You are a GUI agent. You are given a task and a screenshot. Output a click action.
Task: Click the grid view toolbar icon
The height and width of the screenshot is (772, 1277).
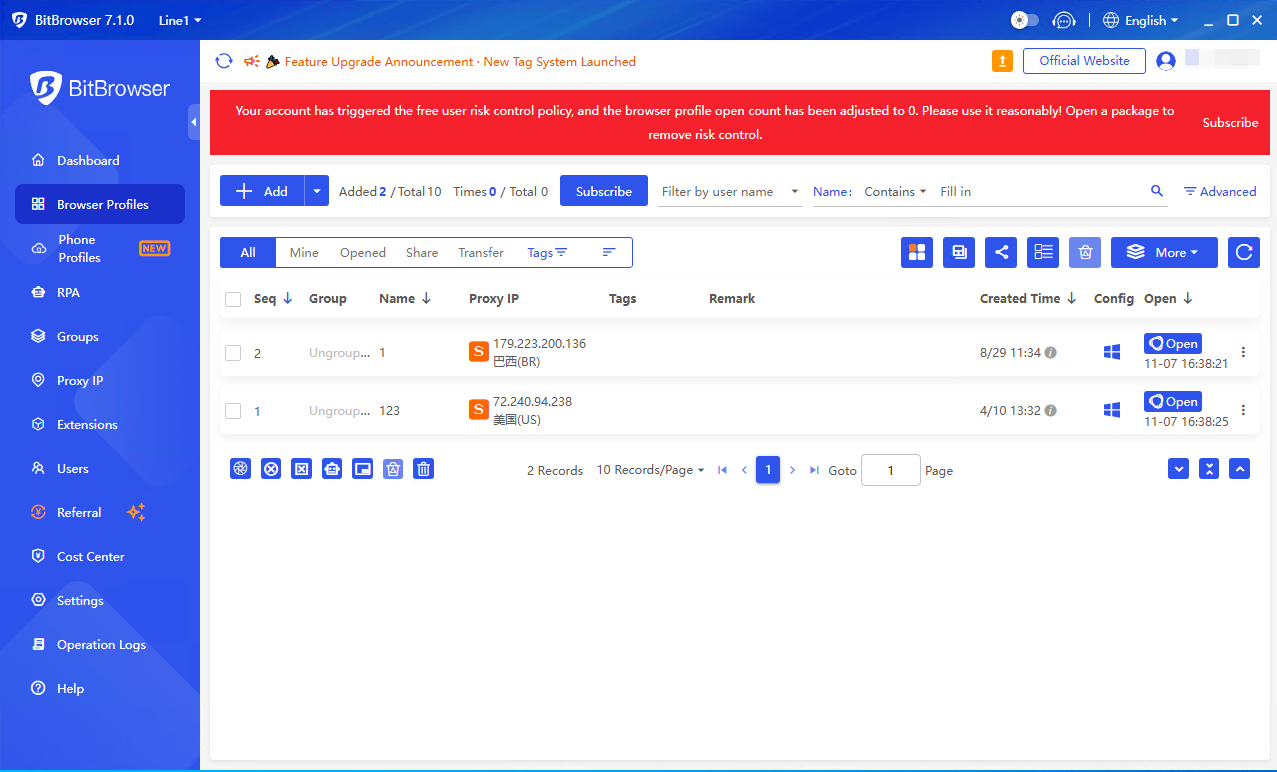point(917,252)
